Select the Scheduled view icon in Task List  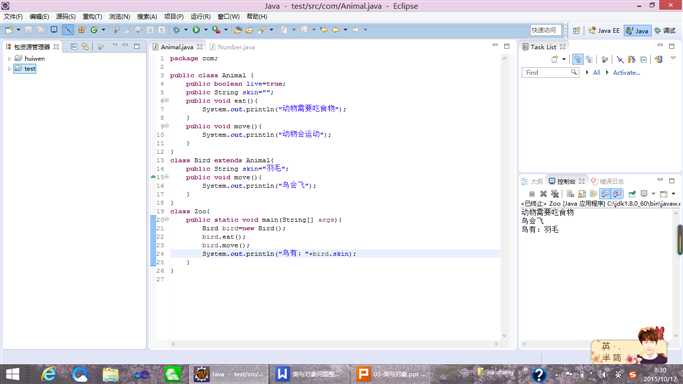[x=589, y=59]
